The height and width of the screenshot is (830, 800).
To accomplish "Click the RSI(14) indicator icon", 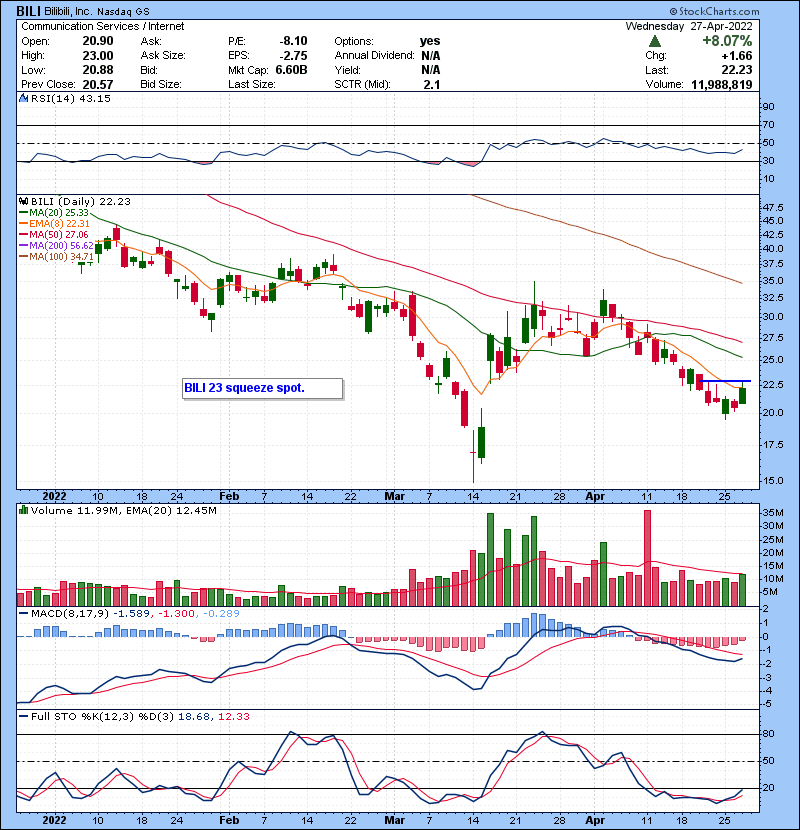I will click(23, 98).
